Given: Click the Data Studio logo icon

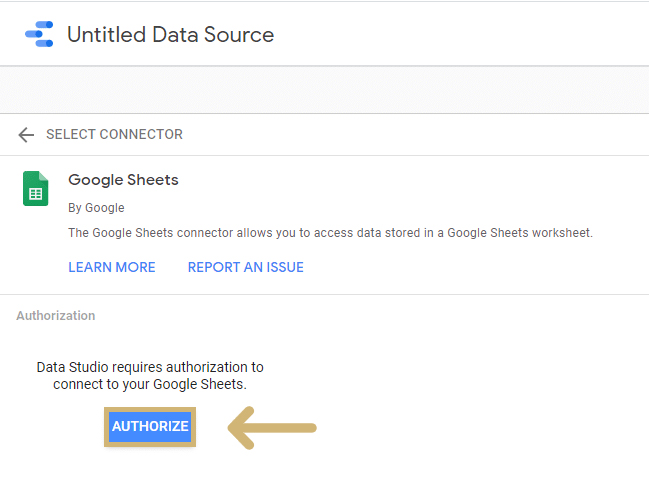Looking at the screenshot, I should pyautogui.click(x=39, y=34).
